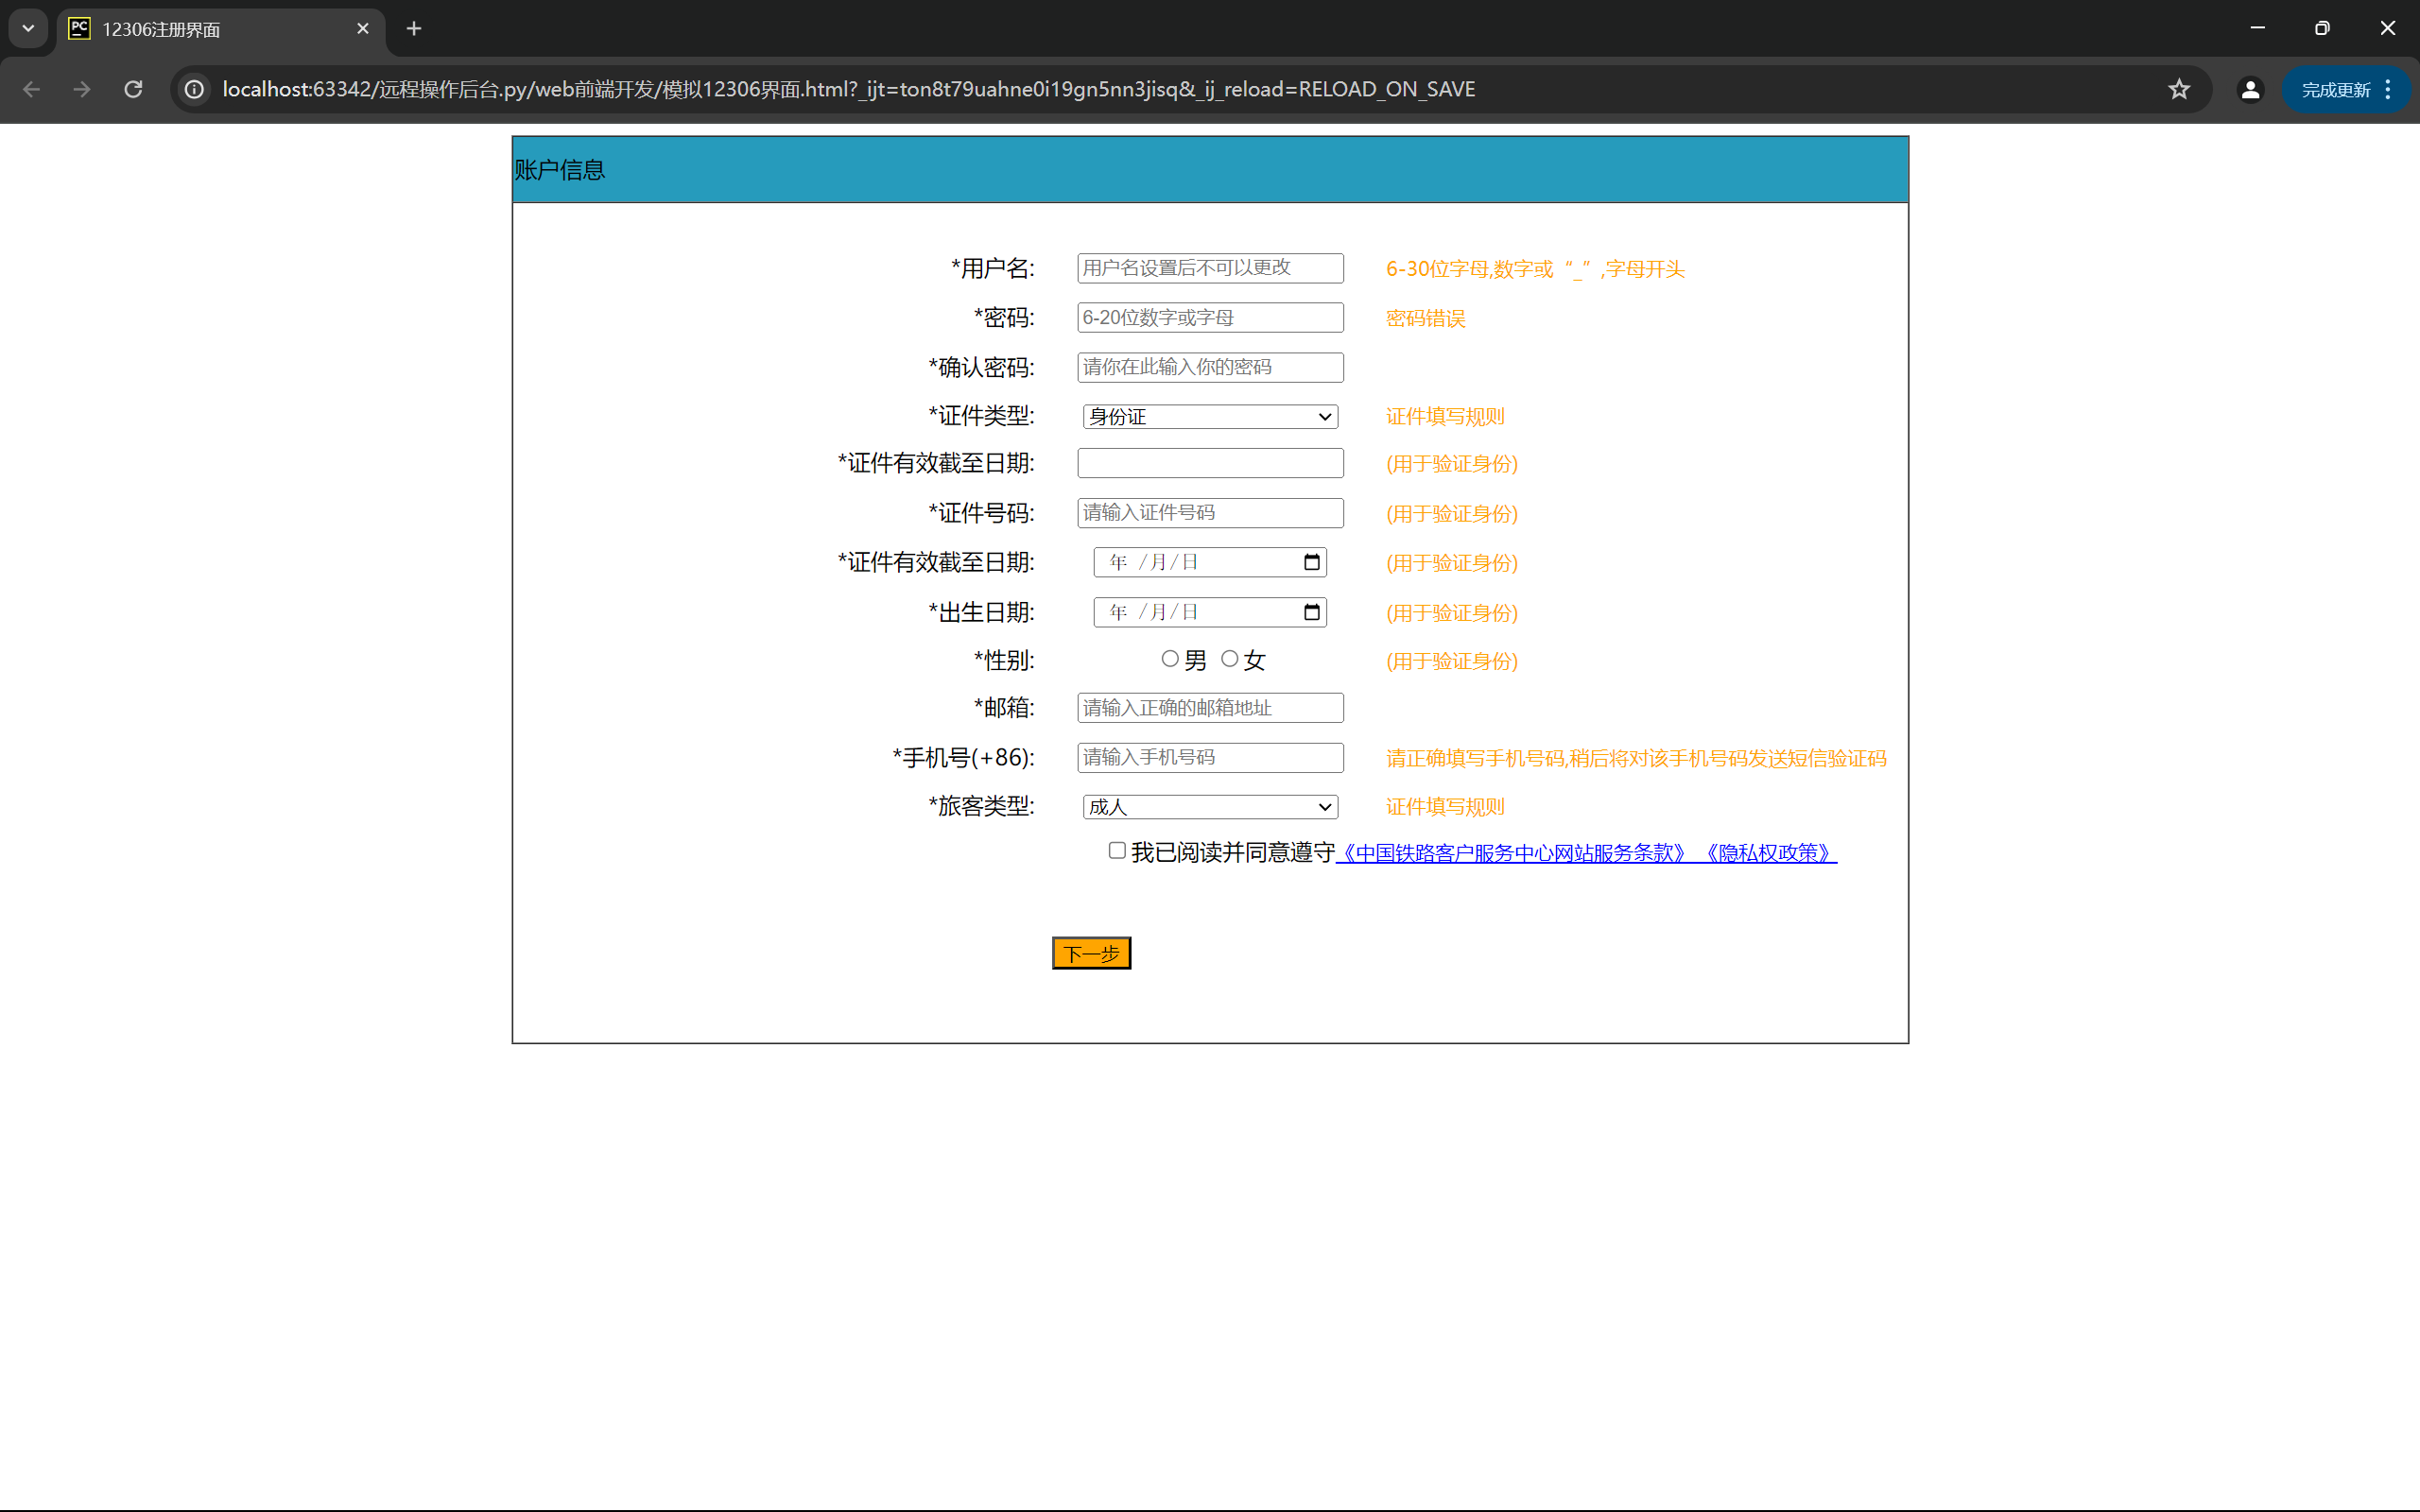This screenshot has height=1512, width=2420.
Task: Open calendar icon for 出生日期
Action: point(1312,612)
